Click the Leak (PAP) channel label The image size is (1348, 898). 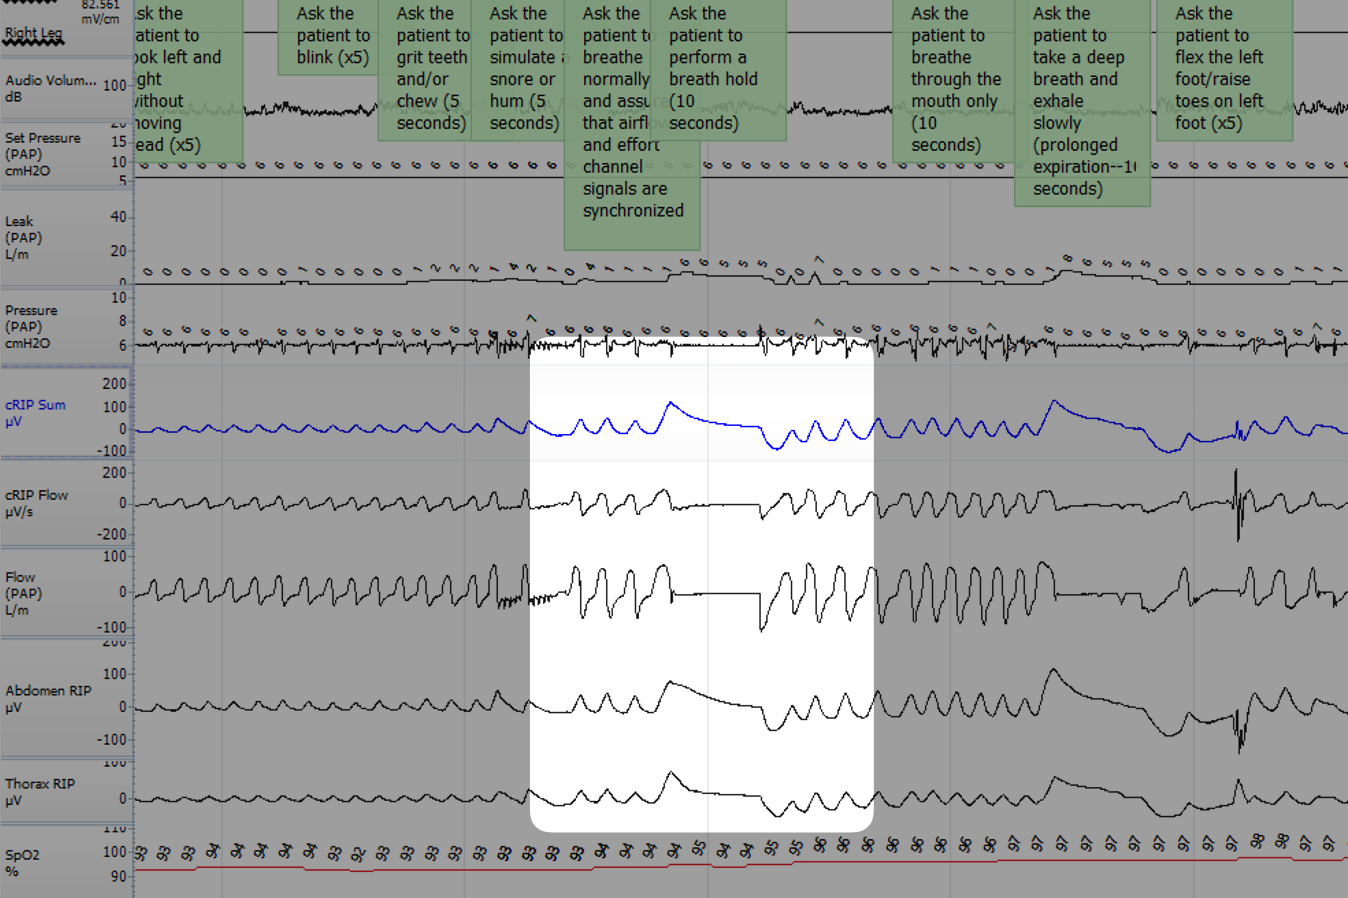[x=30, y=237]
